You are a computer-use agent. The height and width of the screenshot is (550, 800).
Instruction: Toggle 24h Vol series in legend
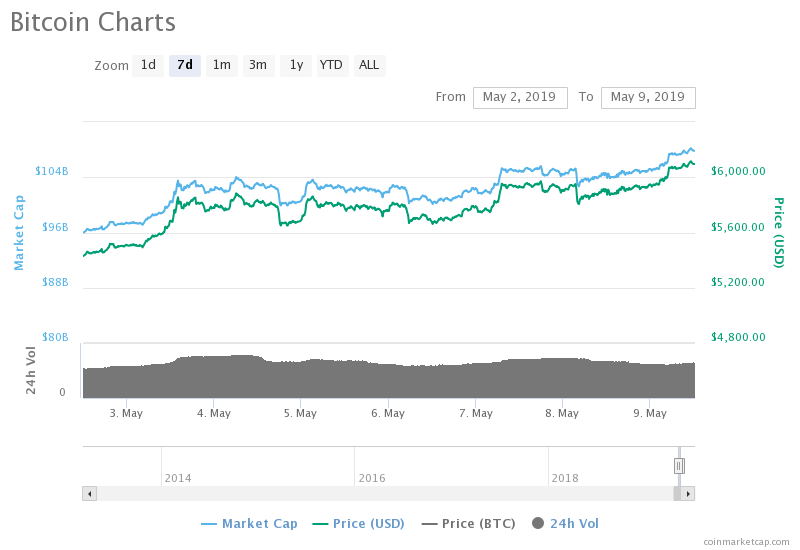pos(566,523)
